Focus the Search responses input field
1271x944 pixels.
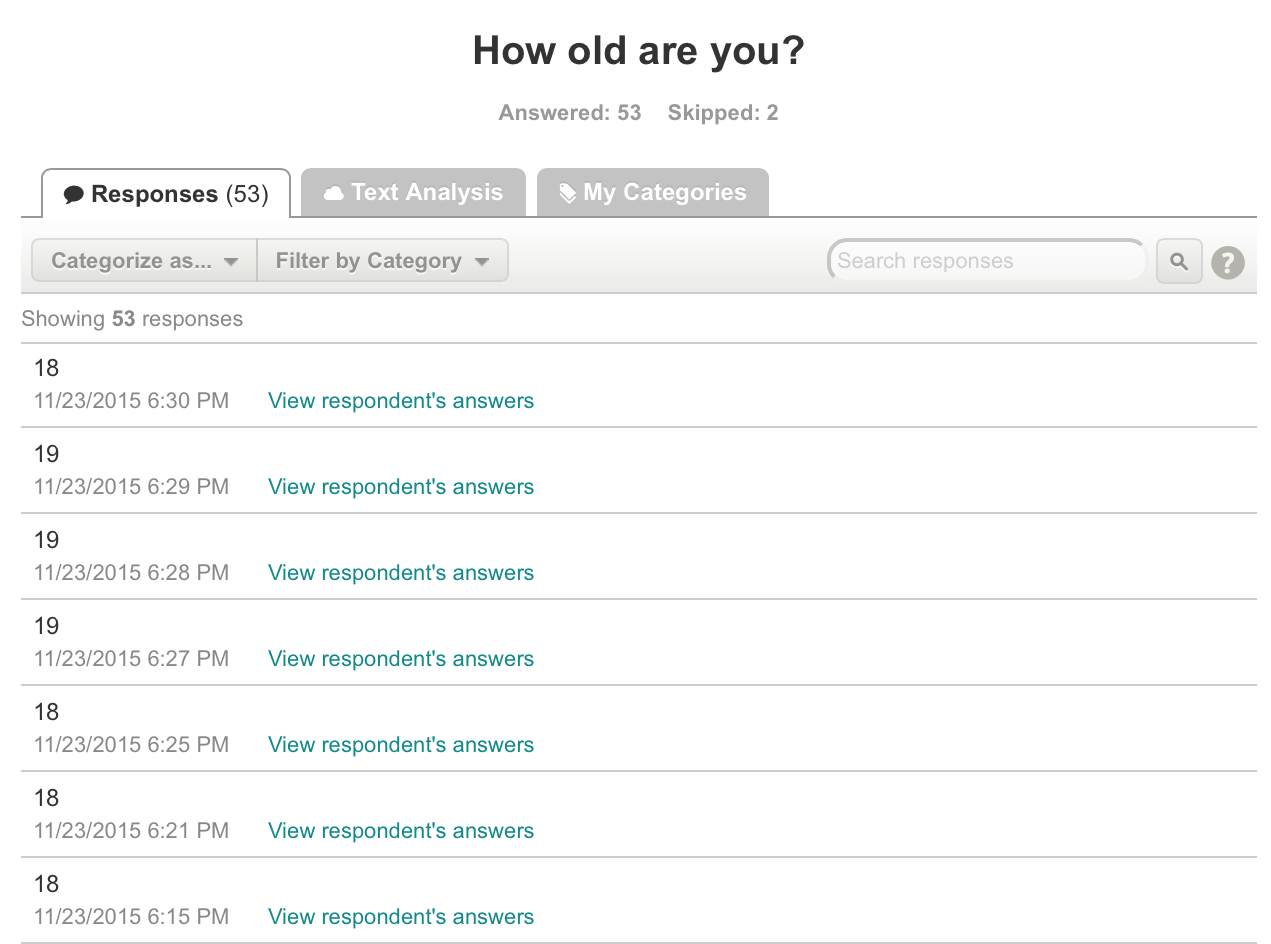click(985, 261)
